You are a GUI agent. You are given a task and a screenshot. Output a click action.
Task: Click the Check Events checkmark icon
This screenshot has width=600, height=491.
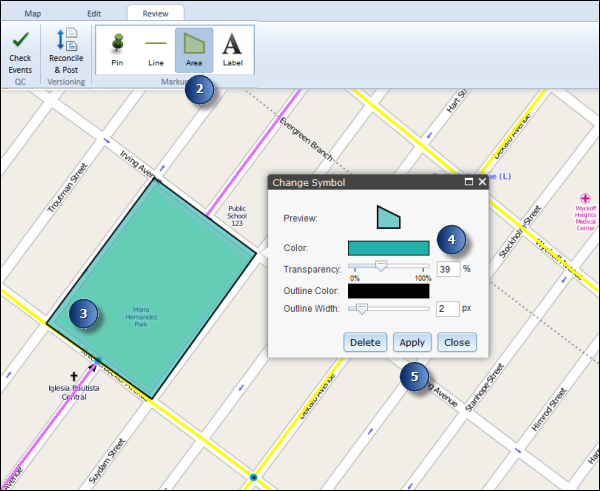(x=20, y=40)
